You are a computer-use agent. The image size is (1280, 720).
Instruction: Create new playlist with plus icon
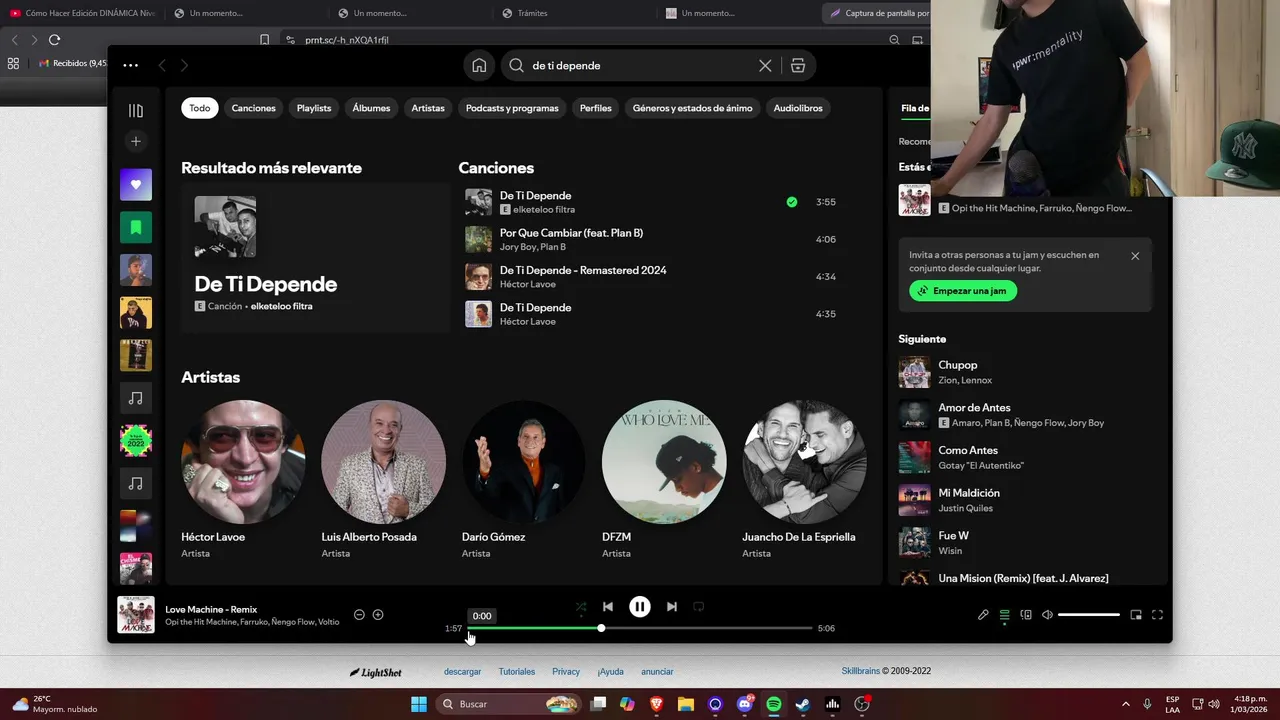click(x=136, y=141)
